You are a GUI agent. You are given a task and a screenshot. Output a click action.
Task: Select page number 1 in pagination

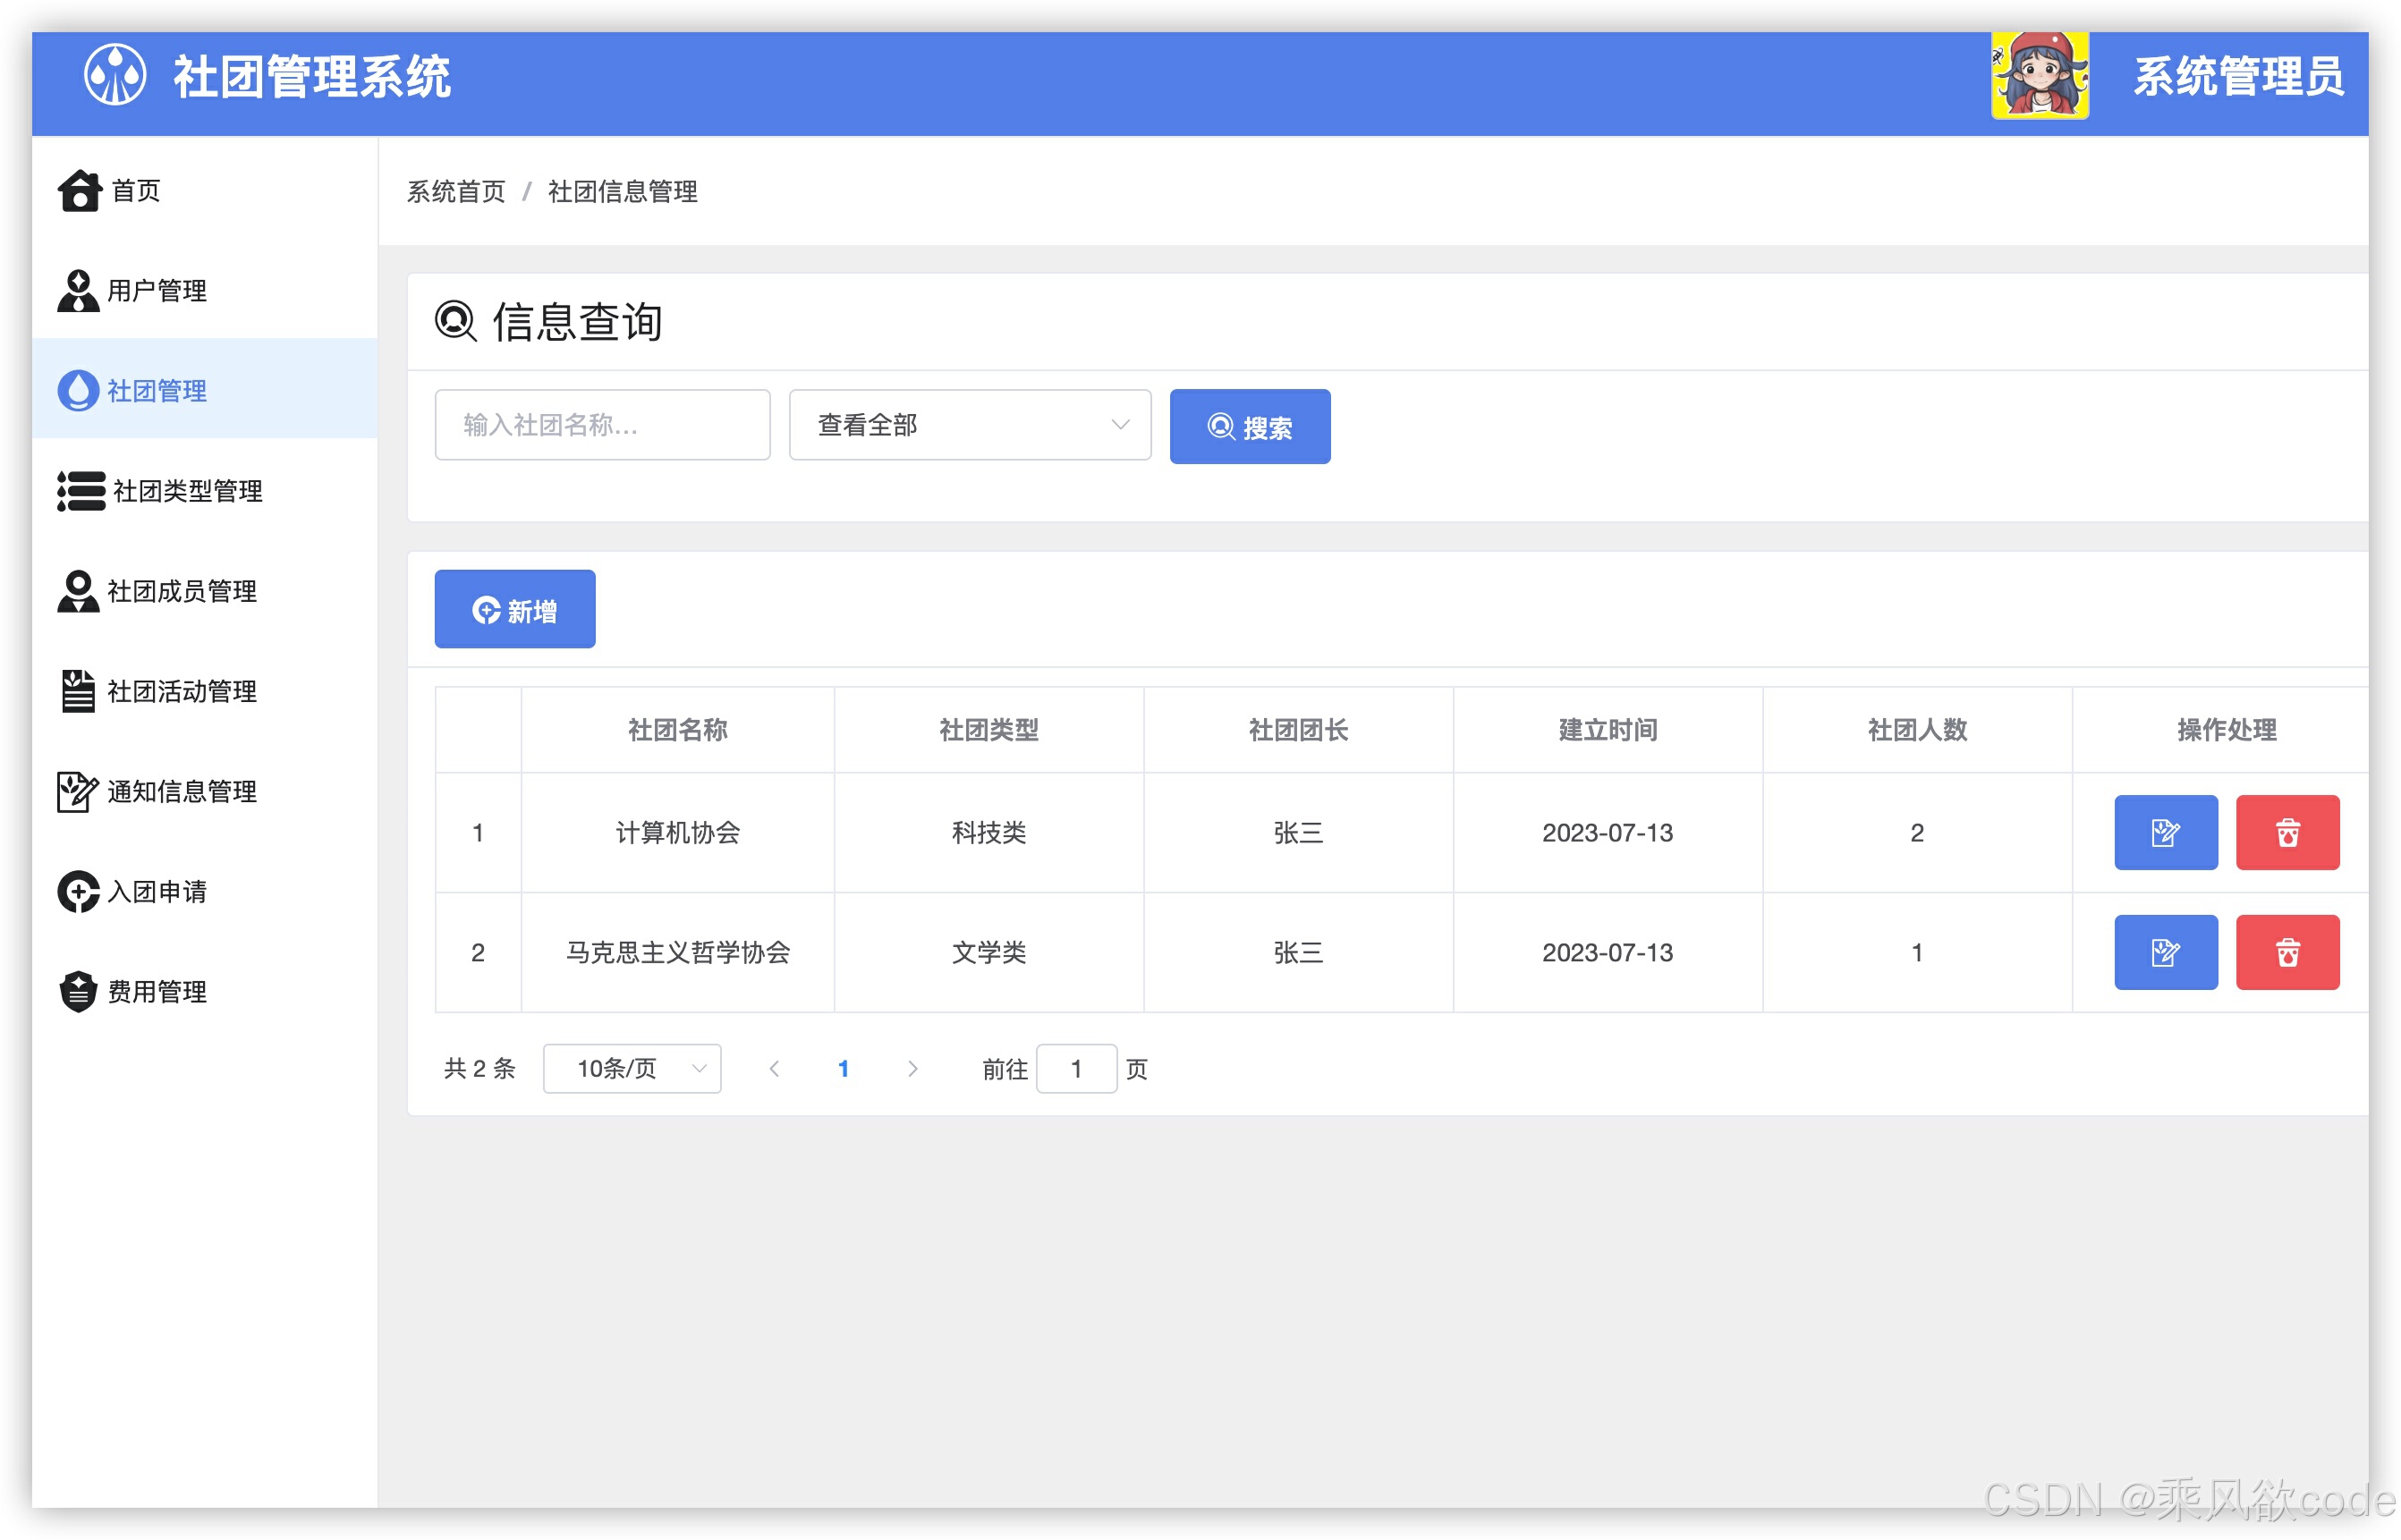point(844,1068)
